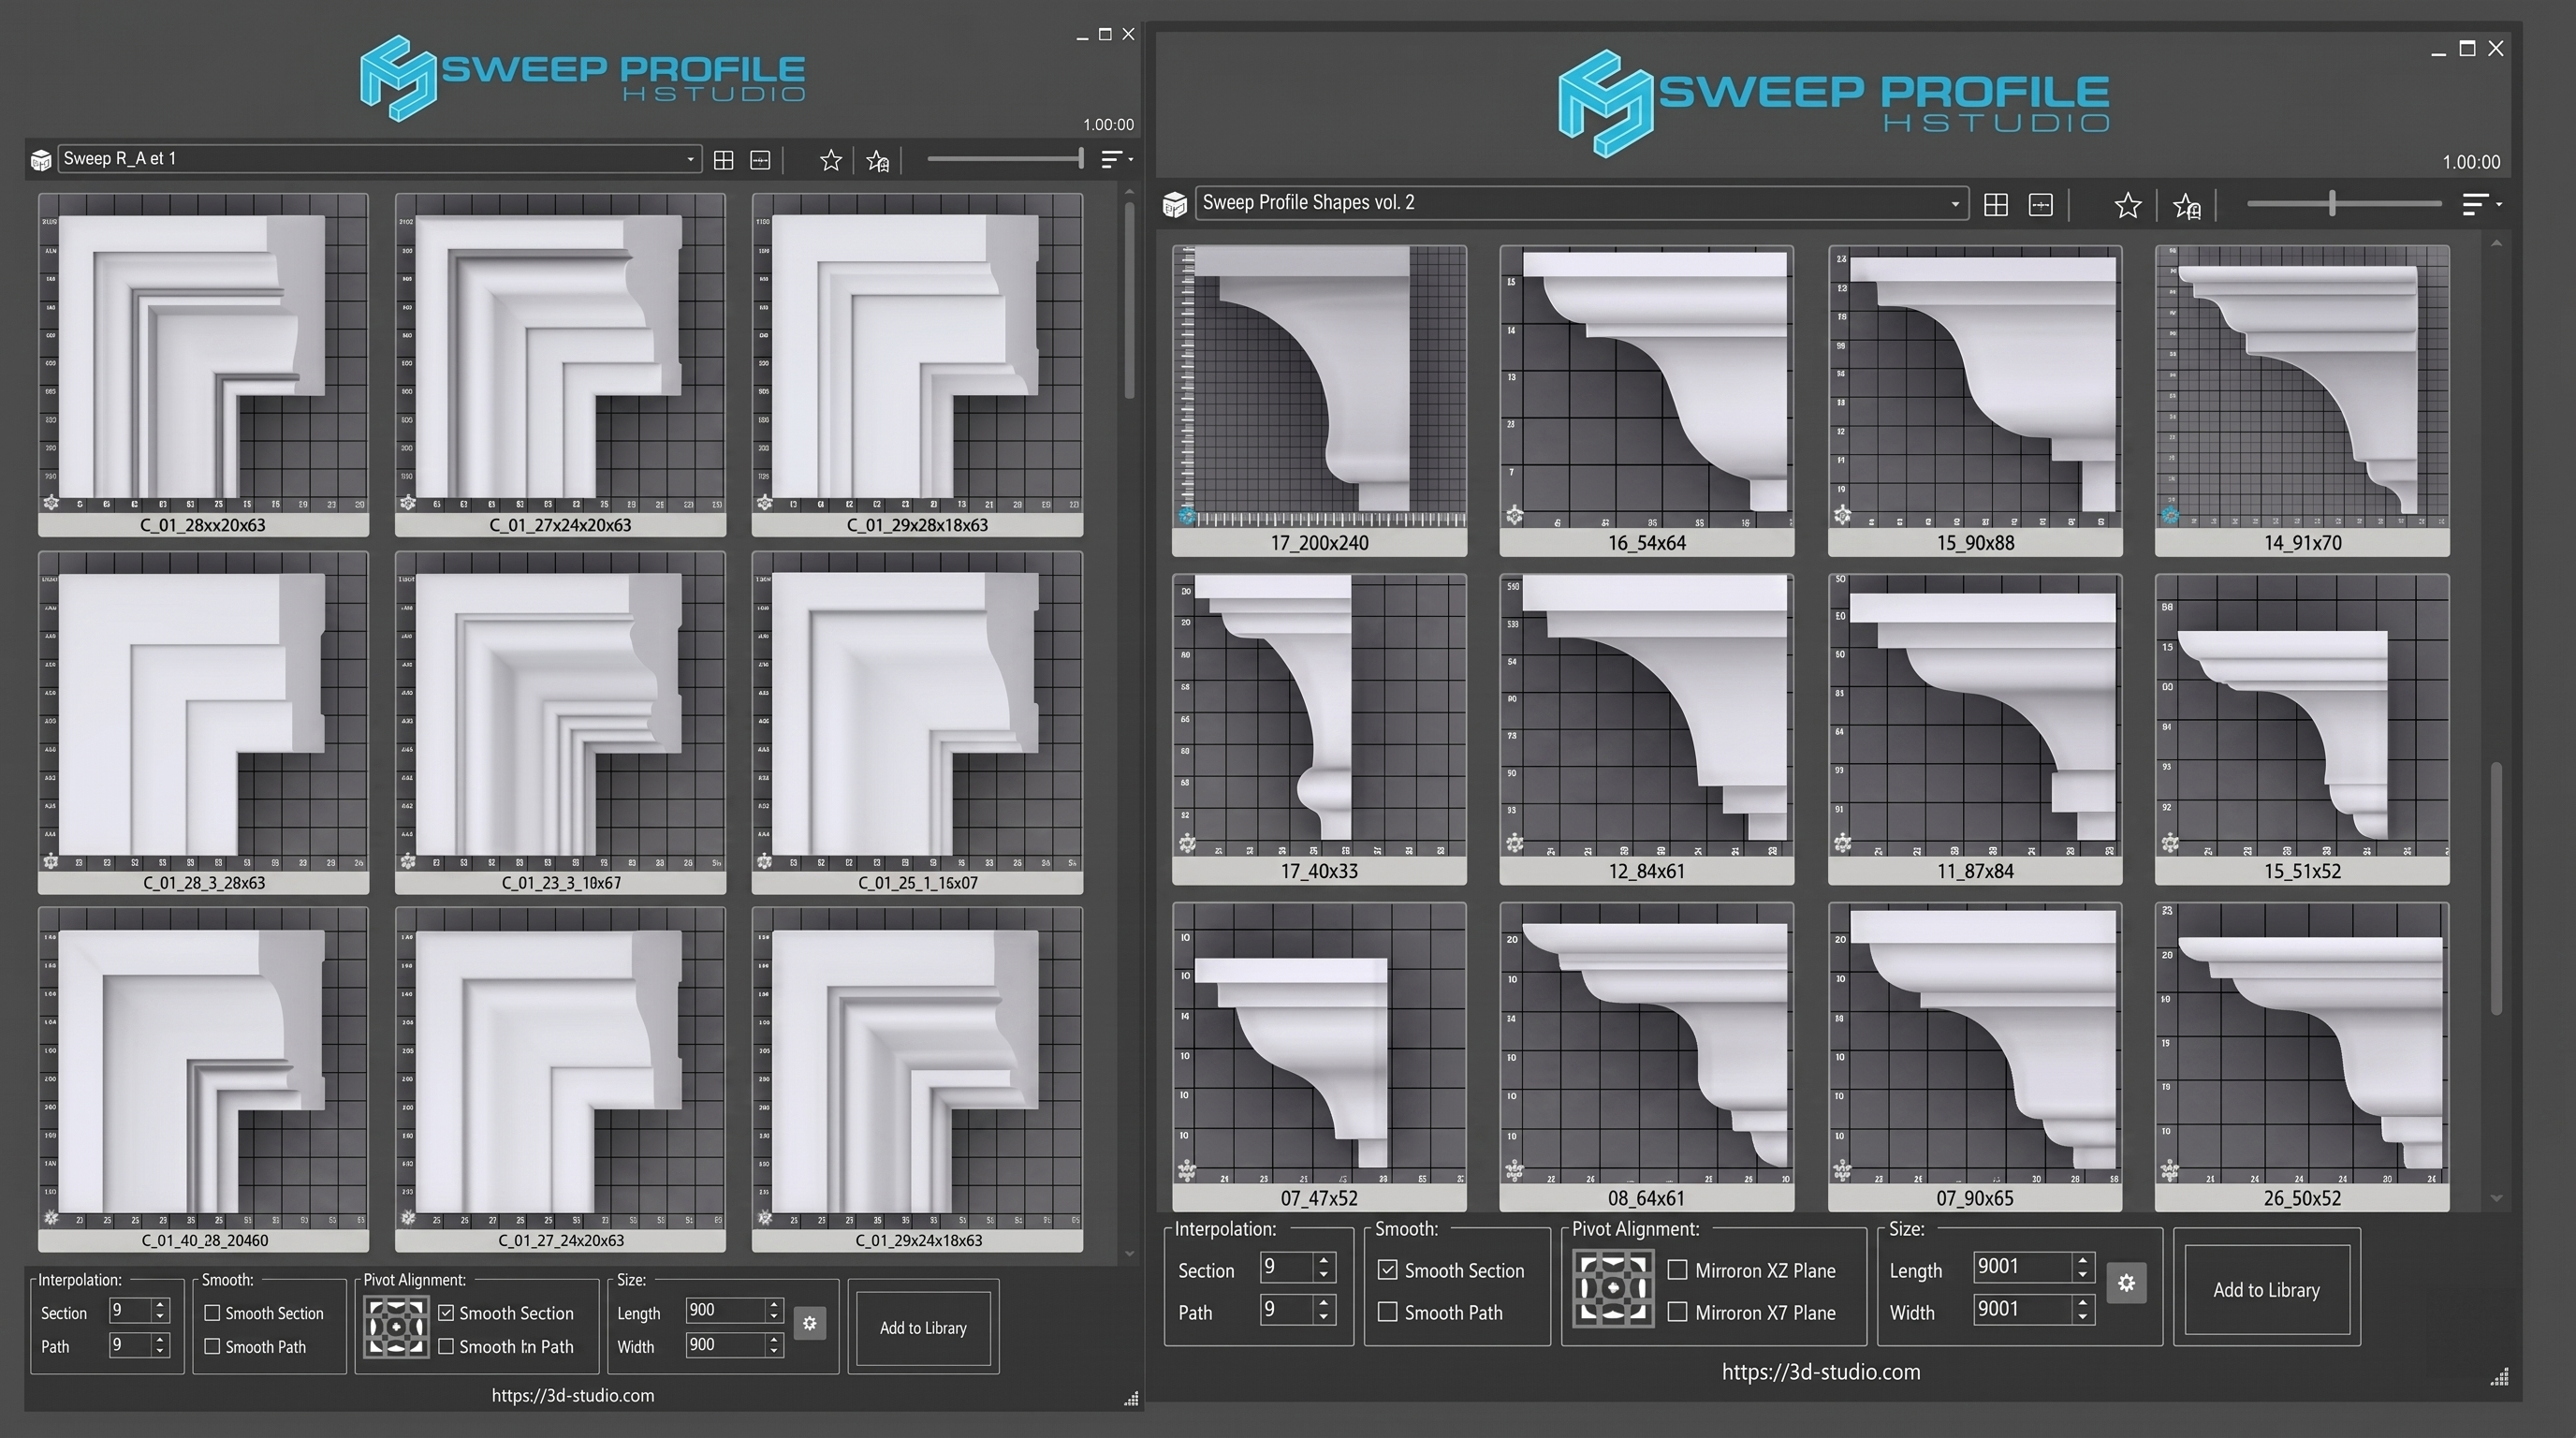Increase Length value in left window
Viewport: 2576px width, 1438px height.
point(773,1304)
